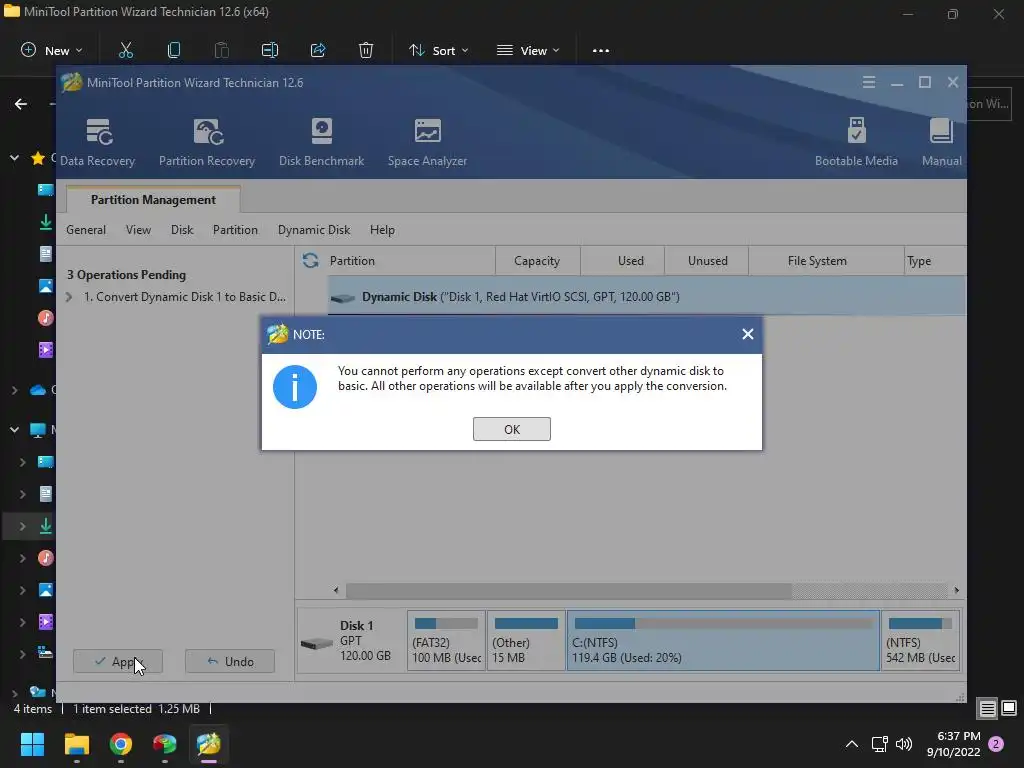This screenshot has height=768, width=1024.
Task: Click Cut icon in File Explorer toolbar
Action: [x=125, y=50]
